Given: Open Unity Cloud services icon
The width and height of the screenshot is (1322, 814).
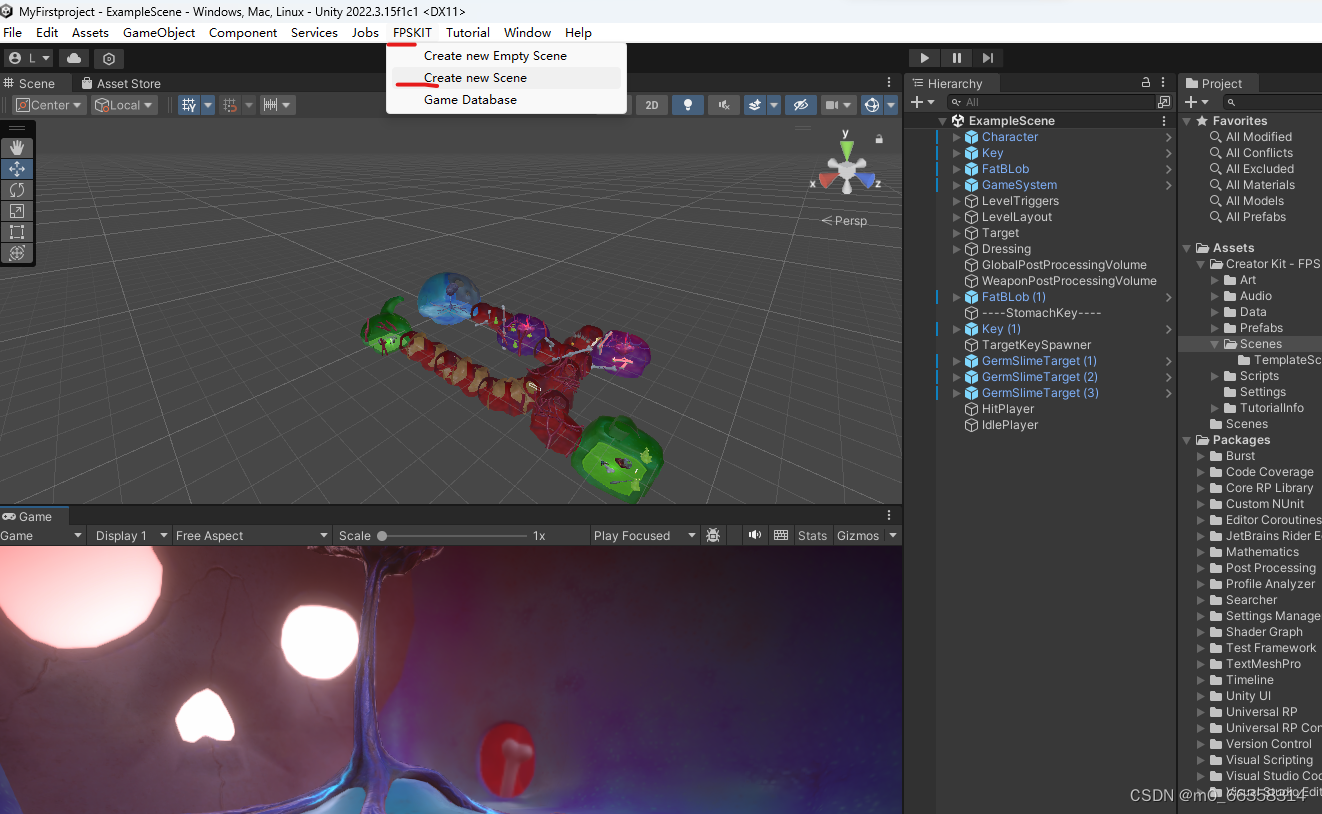Looking at the screenshot, I should [74, 59].
